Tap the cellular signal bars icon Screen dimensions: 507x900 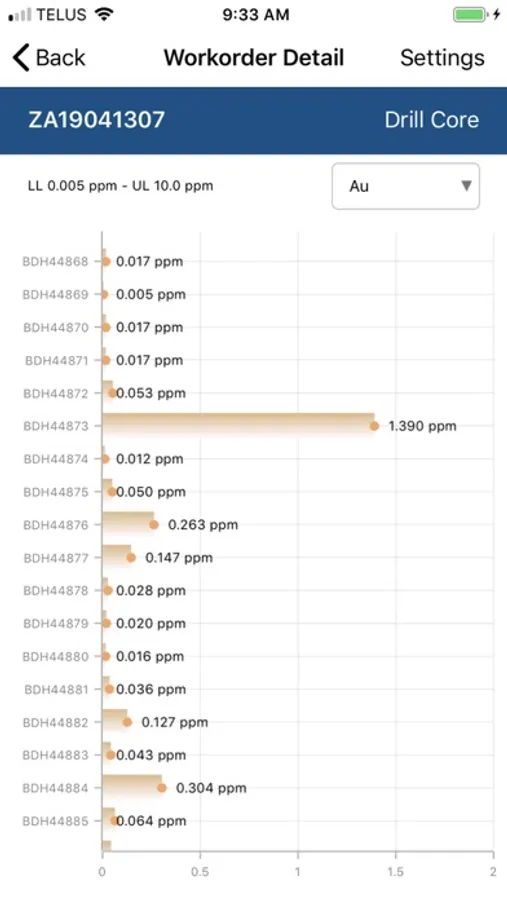pos(20,15)
